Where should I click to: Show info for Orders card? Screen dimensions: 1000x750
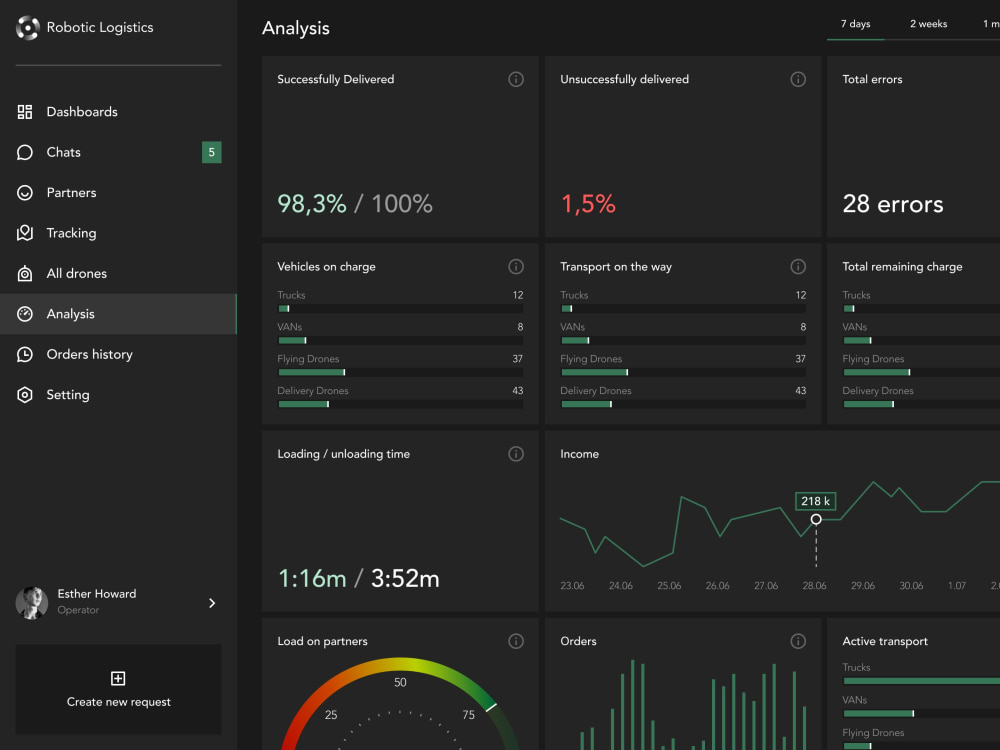coord(798,641)
